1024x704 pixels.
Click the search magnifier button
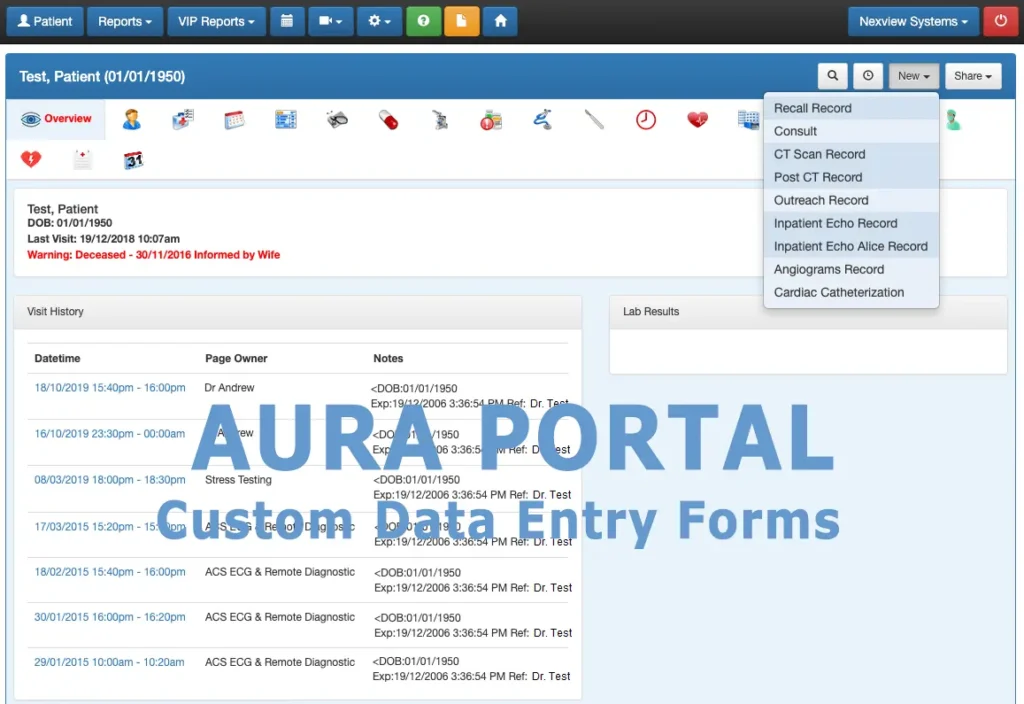point(833,76)
